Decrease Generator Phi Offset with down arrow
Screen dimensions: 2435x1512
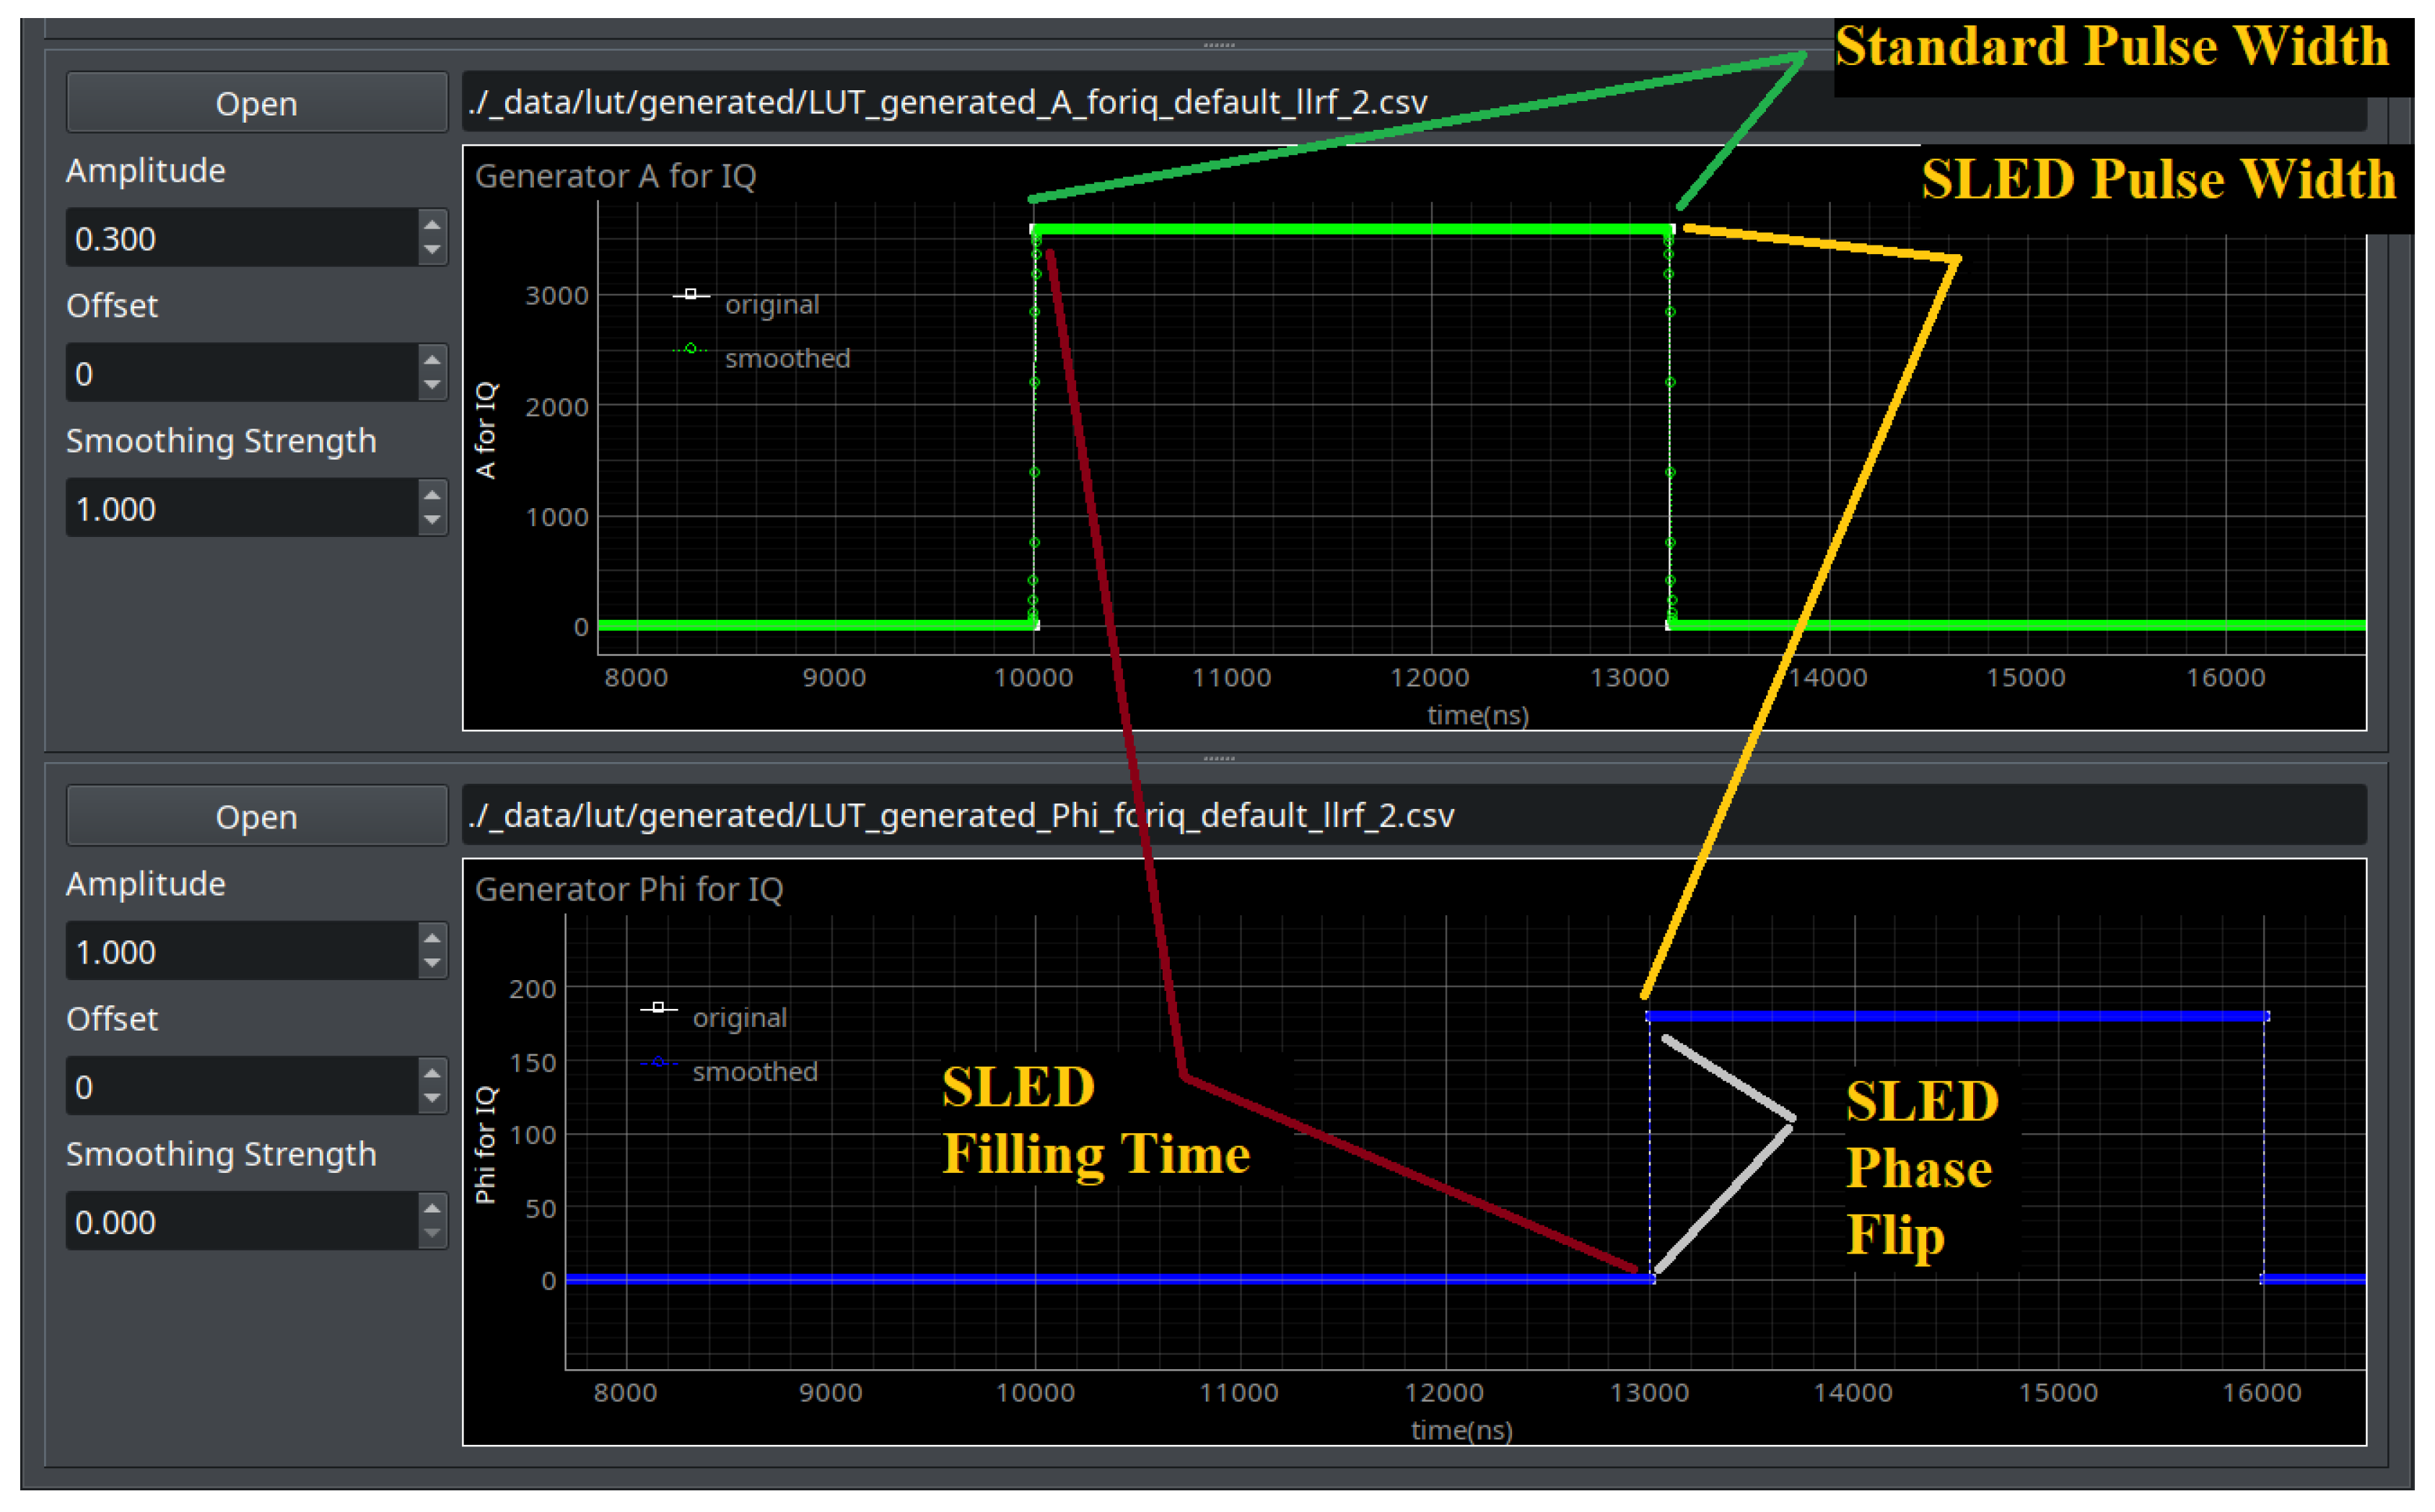click(432, 1098)
